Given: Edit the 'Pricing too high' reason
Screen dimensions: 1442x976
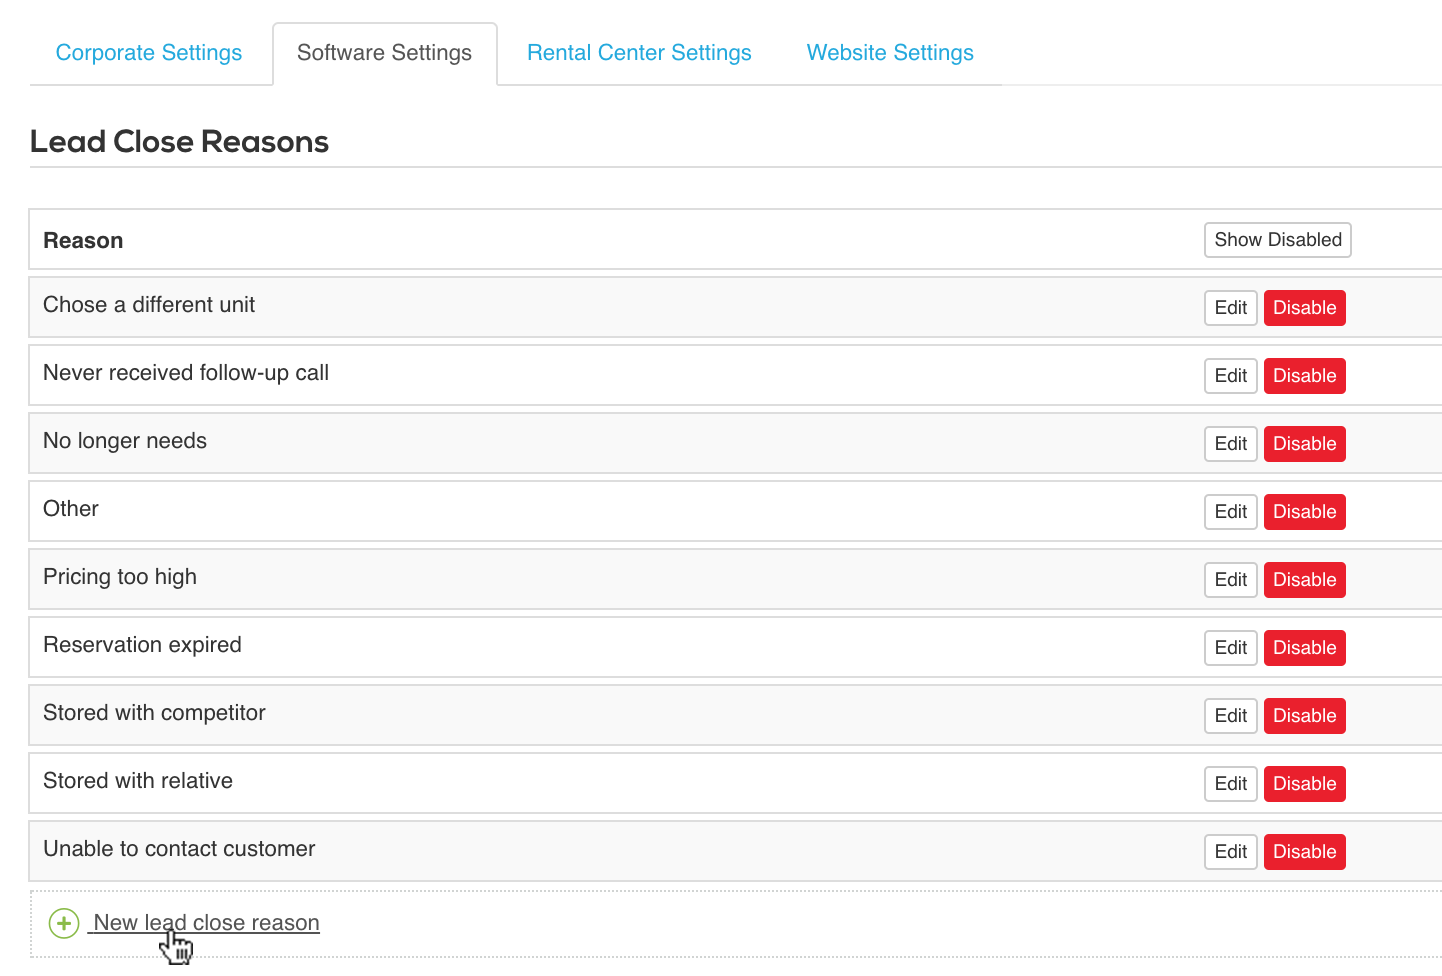Looking at the screenshot, I should (1230, 579).
